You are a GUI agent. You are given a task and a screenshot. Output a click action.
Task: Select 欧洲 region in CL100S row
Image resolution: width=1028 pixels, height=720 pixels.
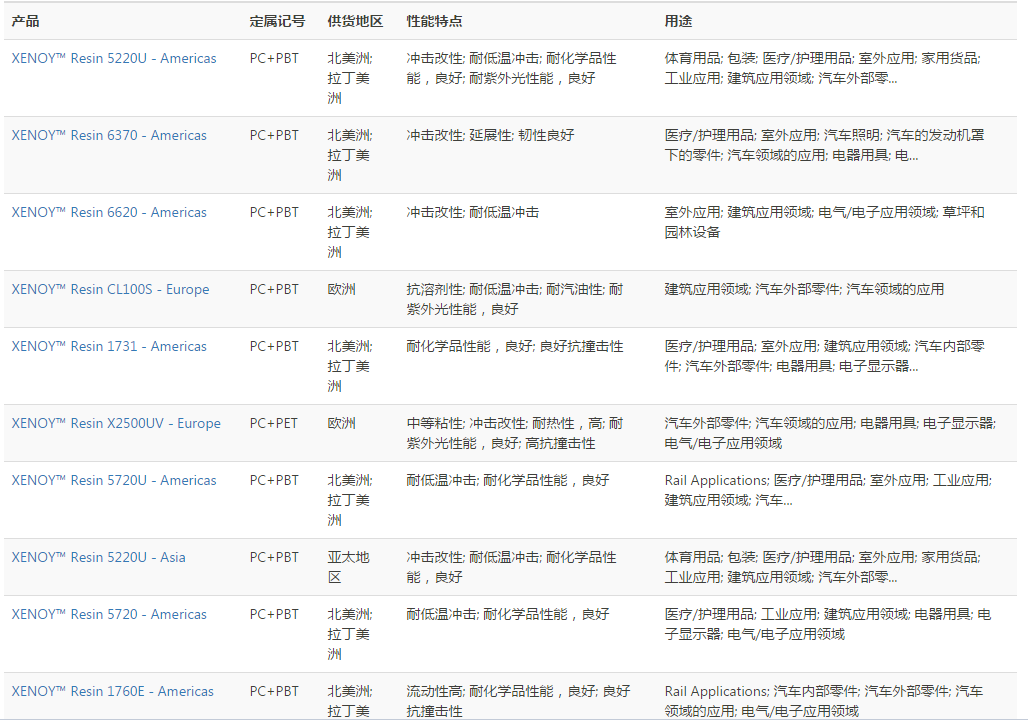[x=342, y=290]
